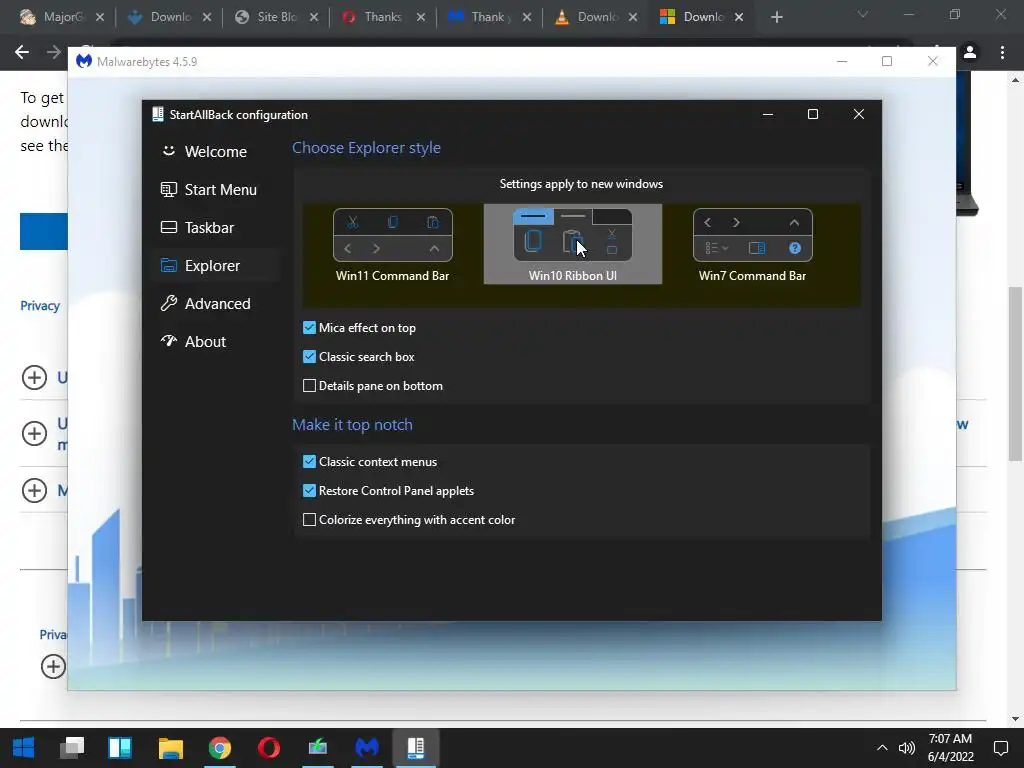Open the Windows Start button

tap(24, 748)
